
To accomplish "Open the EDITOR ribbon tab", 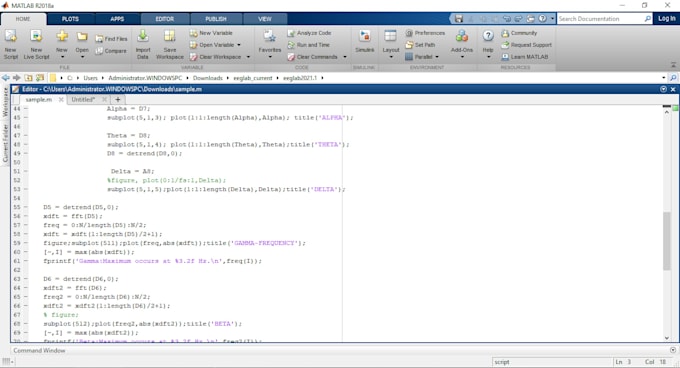I will [165, 19].
